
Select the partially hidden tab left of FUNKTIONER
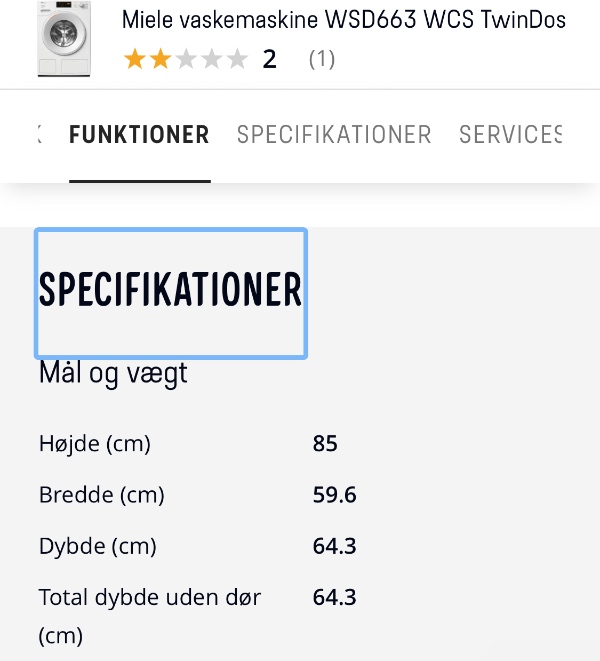click(x=39, y=135)
